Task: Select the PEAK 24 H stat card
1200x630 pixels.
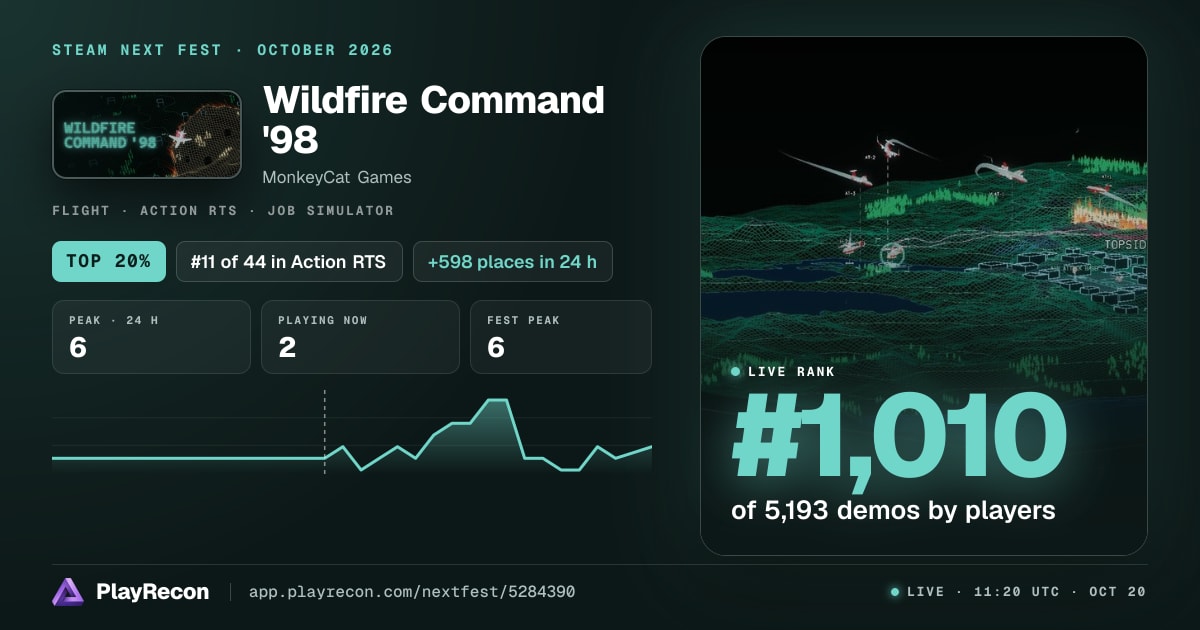Action: (x=151, y=337)
